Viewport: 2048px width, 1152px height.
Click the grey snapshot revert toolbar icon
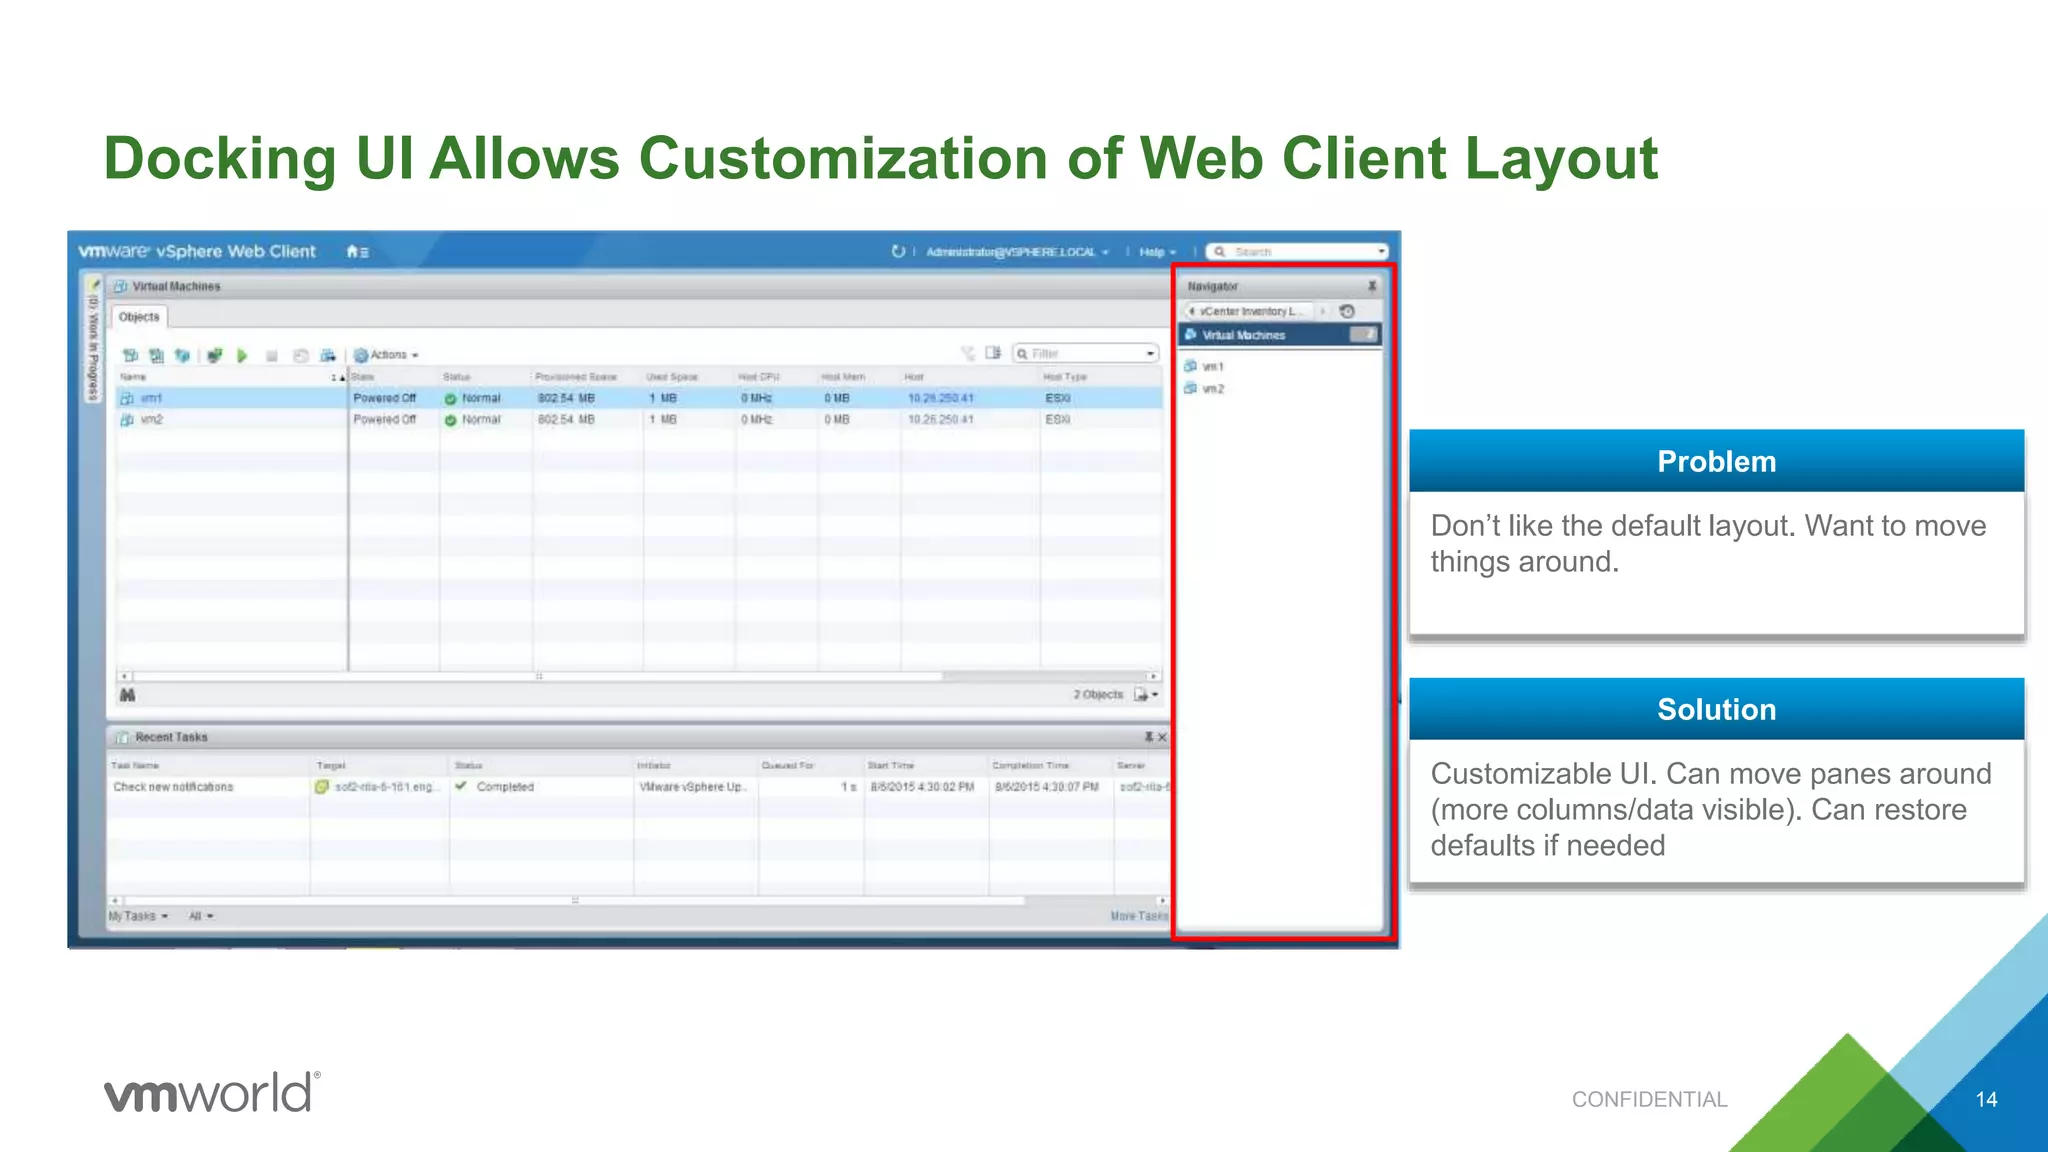click(x=300, y=355)
